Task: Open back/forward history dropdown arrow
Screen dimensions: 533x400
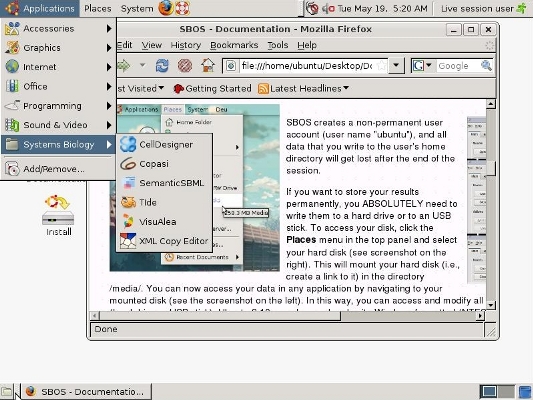Action: click(x=142, y=65)
